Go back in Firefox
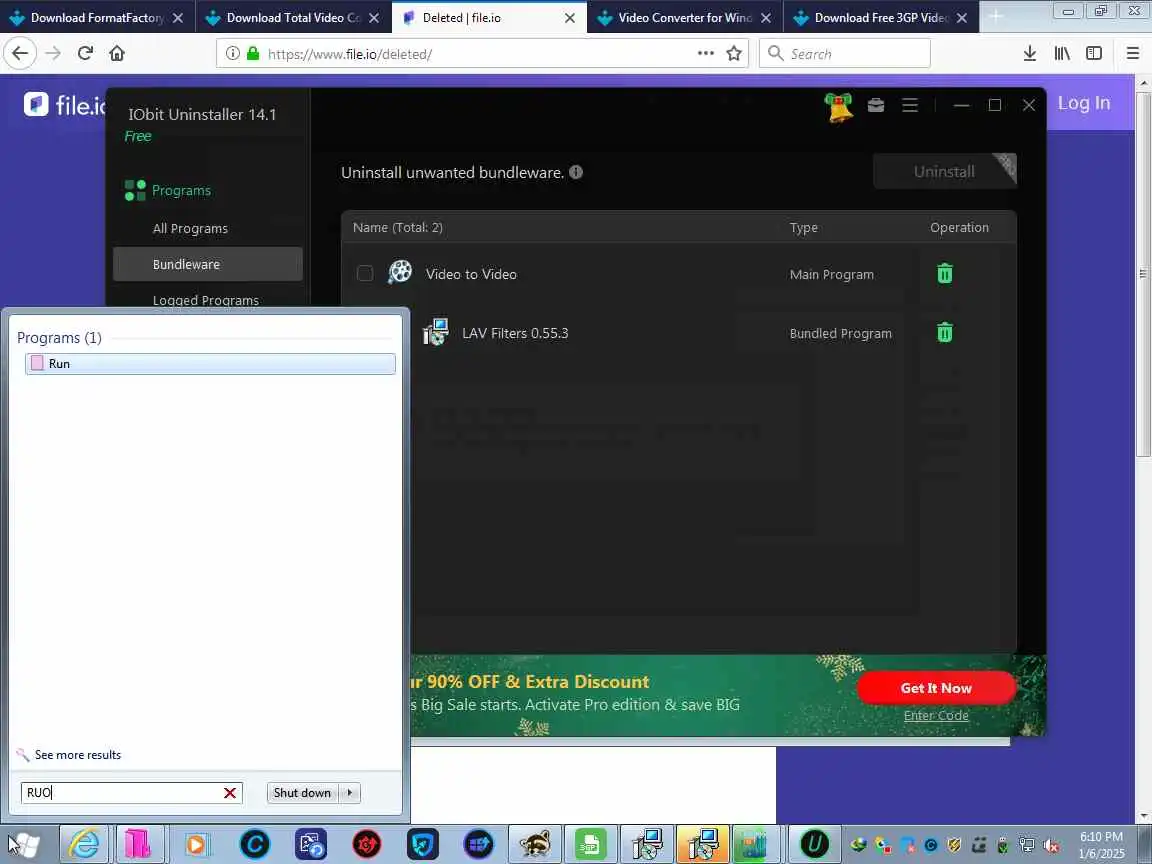Image resolution: width=1152 pixels, height=864 pixels. [x=20, y=53]
